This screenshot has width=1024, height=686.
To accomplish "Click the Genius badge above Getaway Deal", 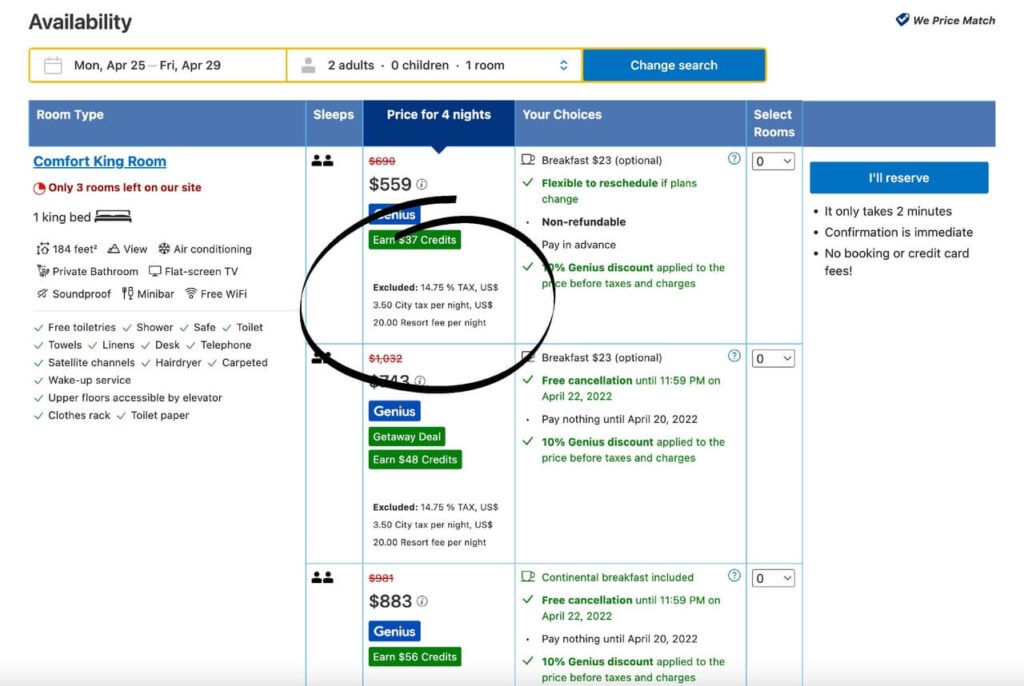I will [394, 411].
